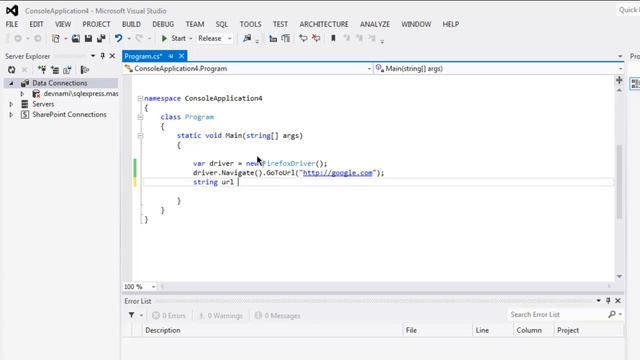The width and height of the screenshot is (640, 360).
Task: Click Connect to Server icon
Action: coord(55,70)
